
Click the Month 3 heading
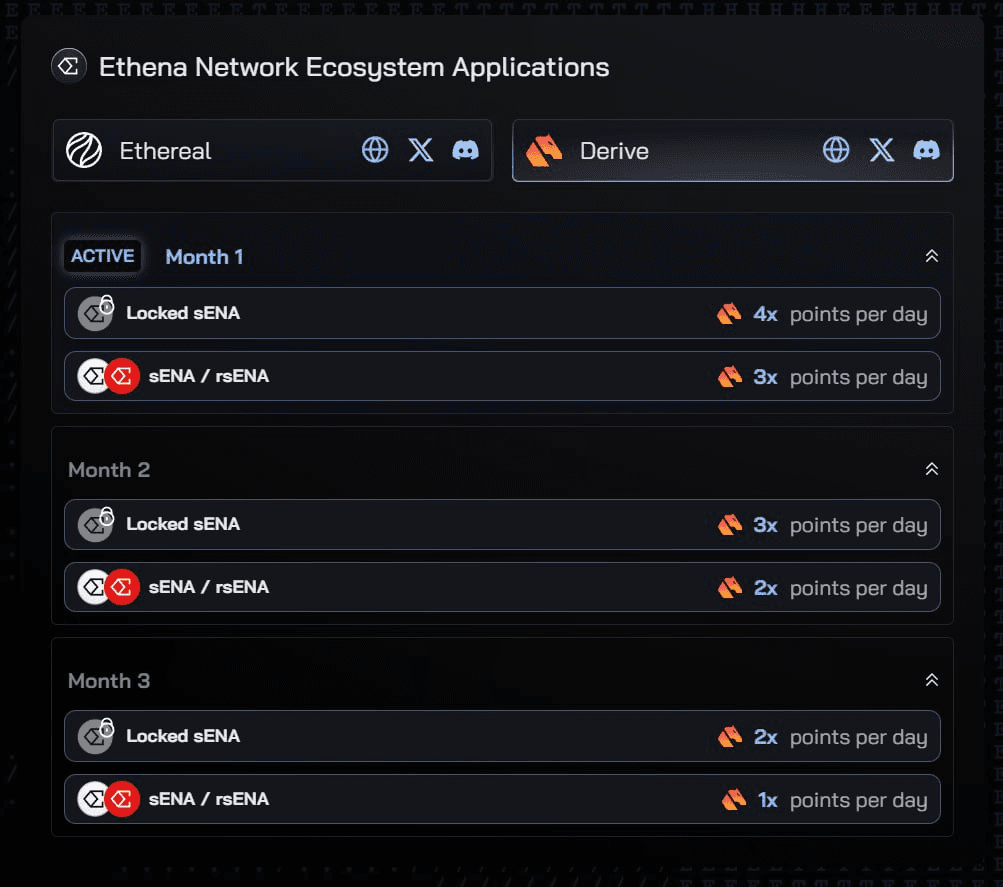(x=109, y=680)
